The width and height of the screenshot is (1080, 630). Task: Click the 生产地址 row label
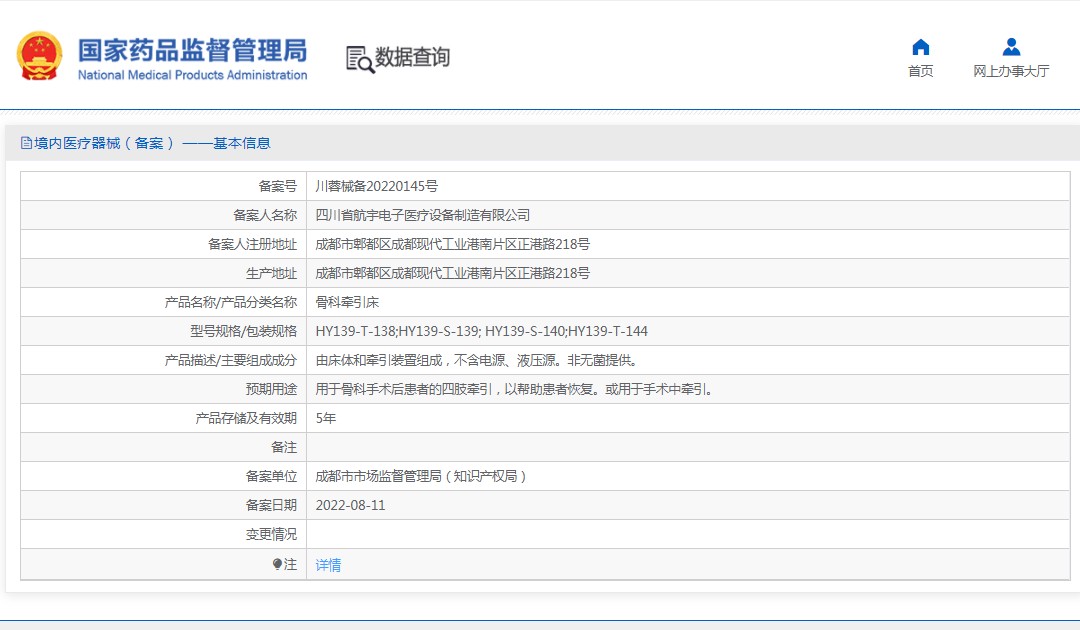(x=271, y=273)
